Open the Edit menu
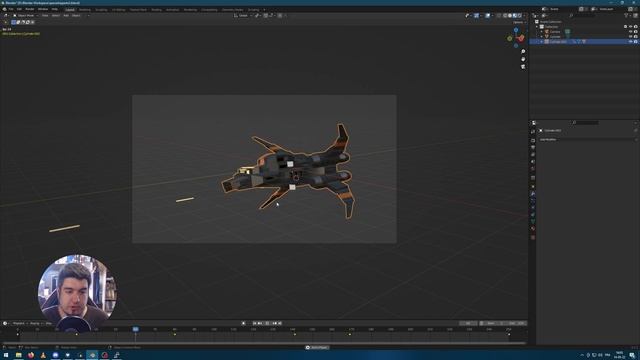This screenshot has height=360, width=640. (x=19, y=9)
